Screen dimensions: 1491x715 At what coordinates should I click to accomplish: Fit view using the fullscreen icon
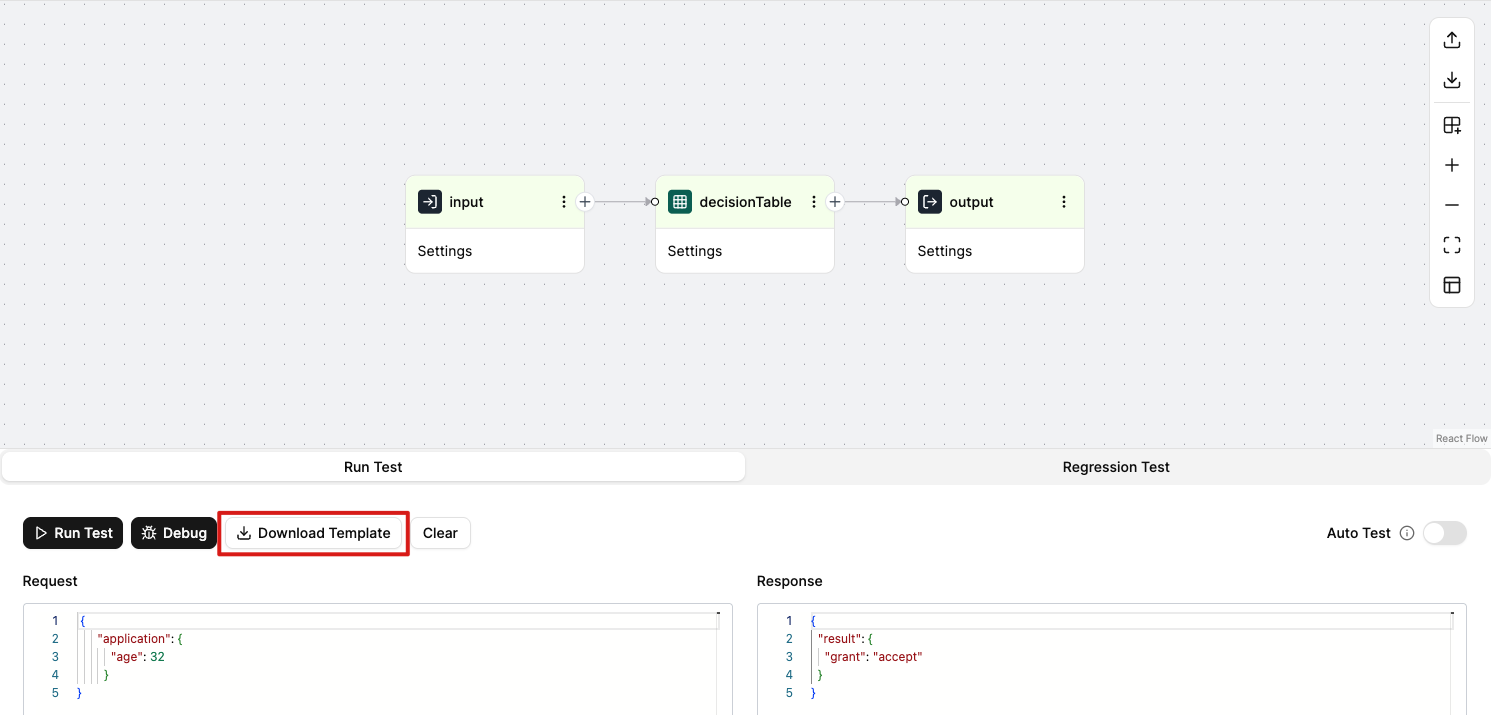coord(1452,245)
